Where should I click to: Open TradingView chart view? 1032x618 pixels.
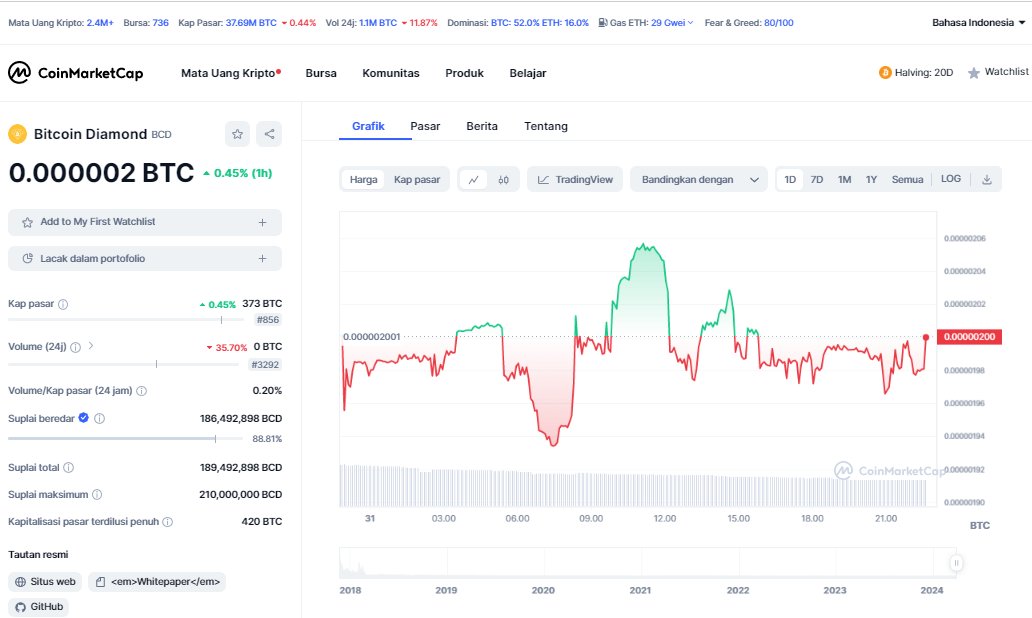coord(575,180)
